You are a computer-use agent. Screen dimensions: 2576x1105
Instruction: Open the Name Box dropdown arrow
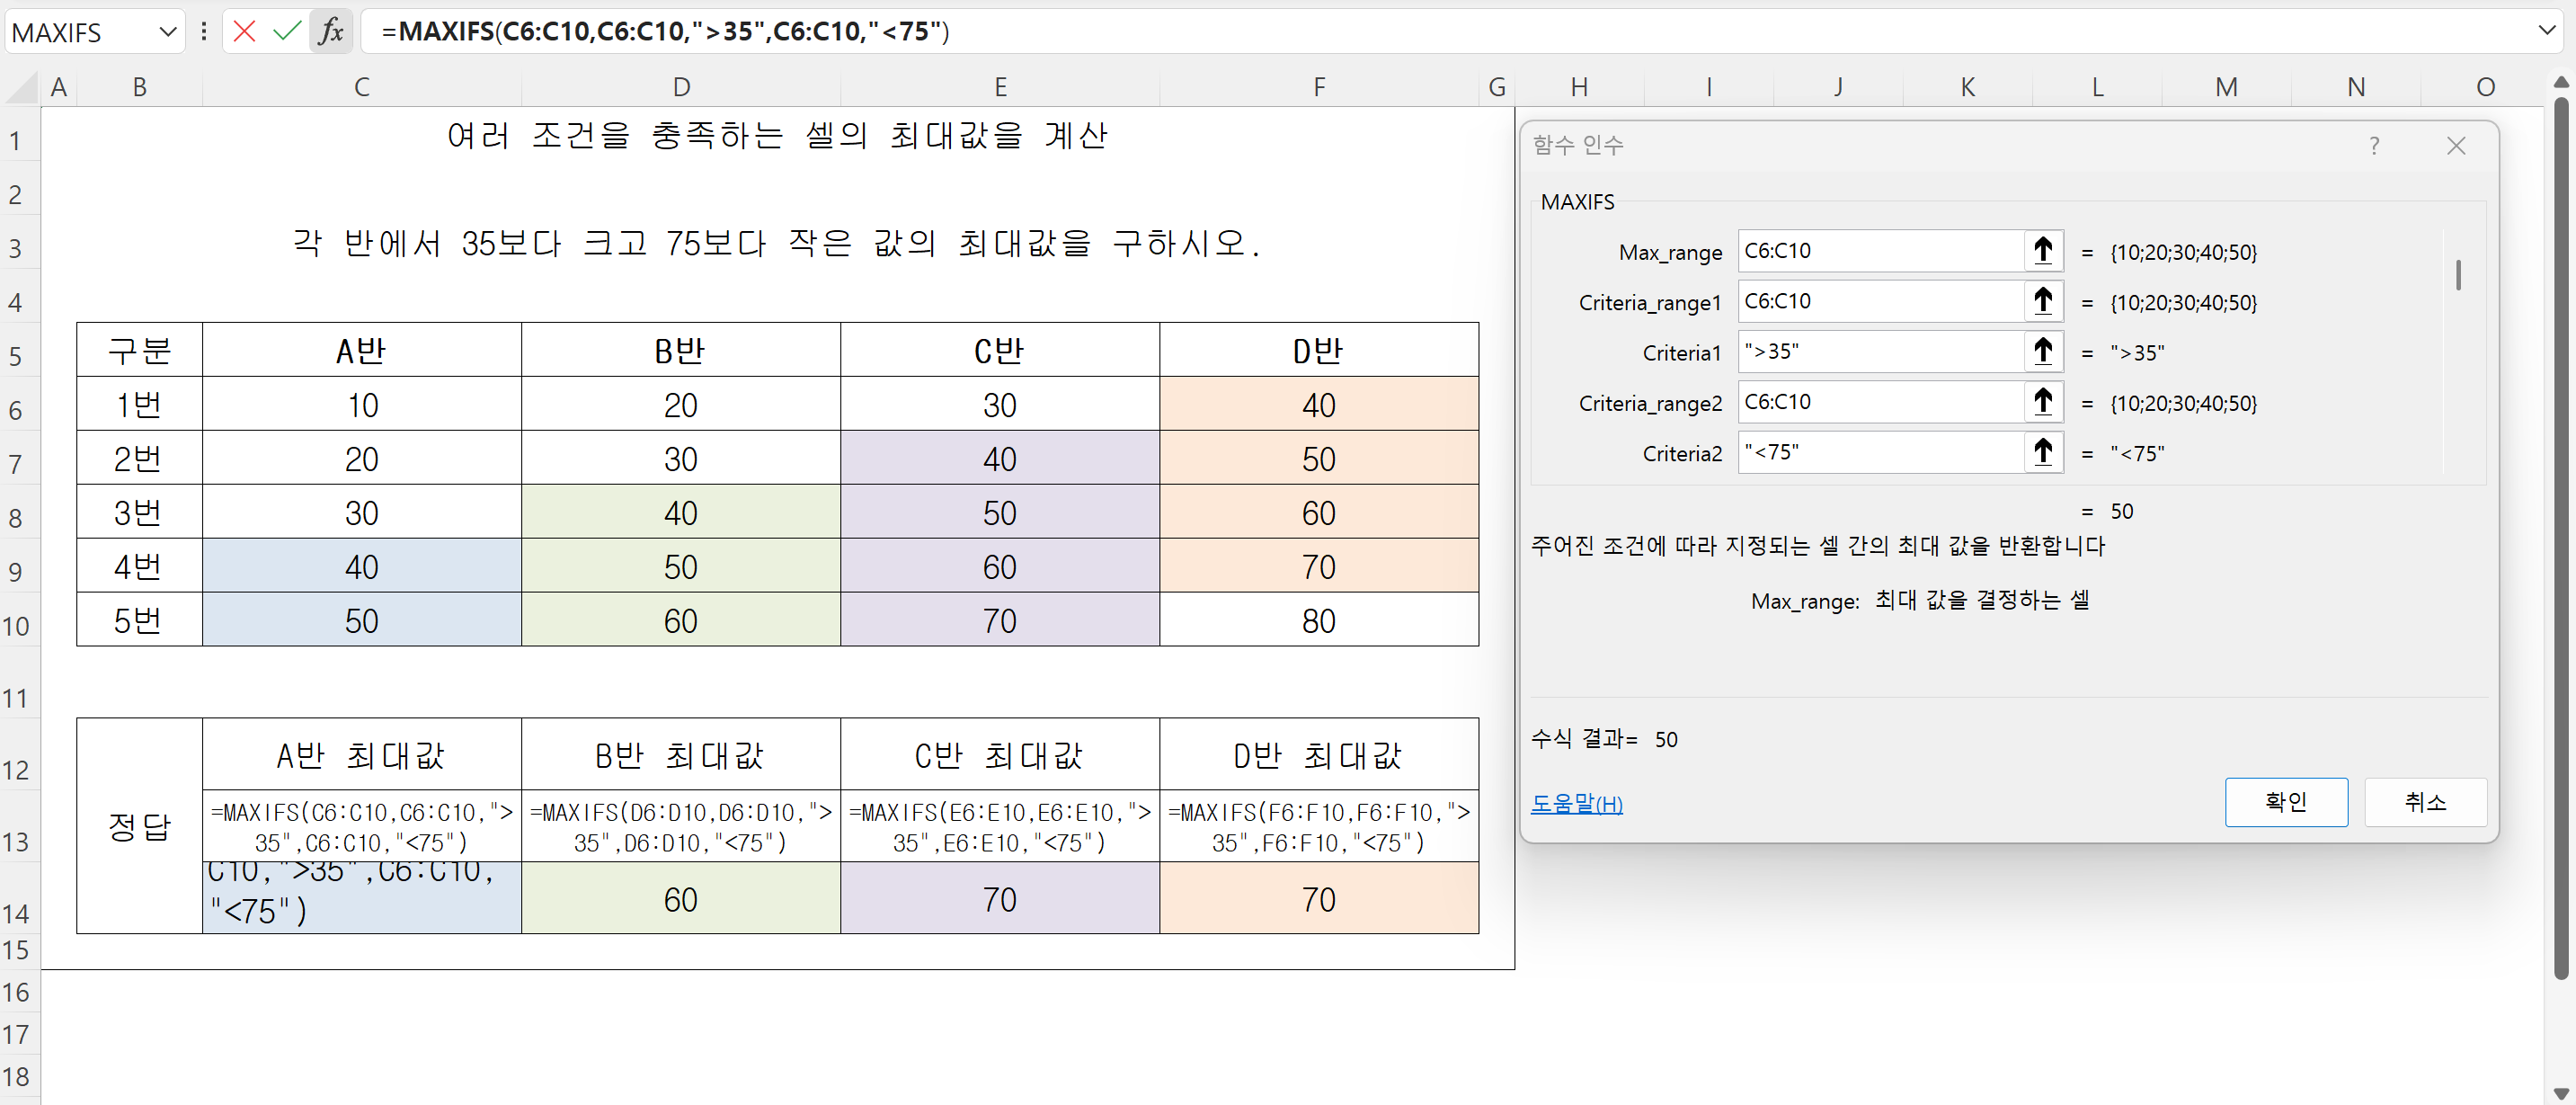[167, 32]
